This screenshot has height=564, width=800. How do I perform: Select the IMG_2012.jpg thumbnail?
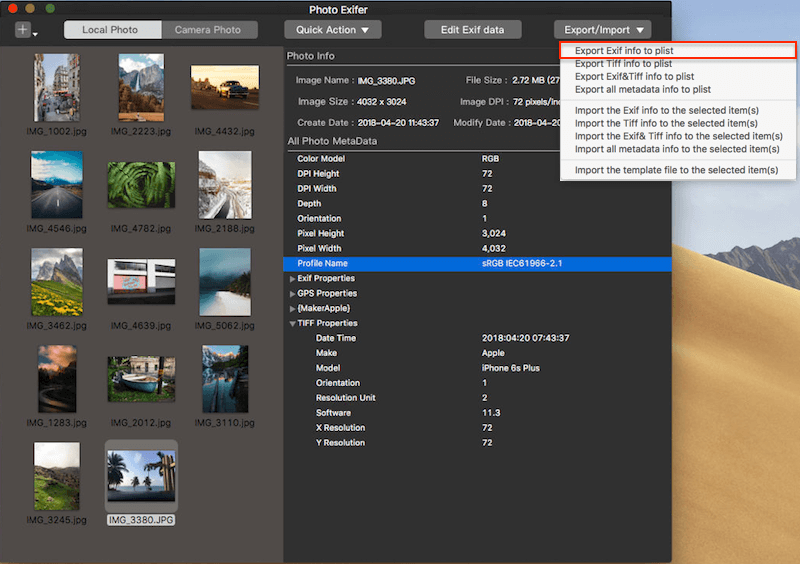point(141,379)
